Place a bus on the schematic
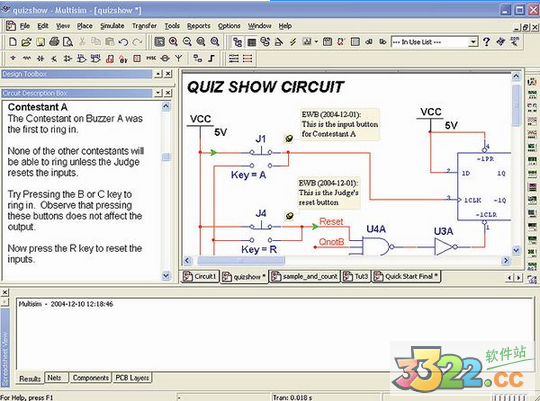The image size is (540, 401). click(x=211, y=59)
